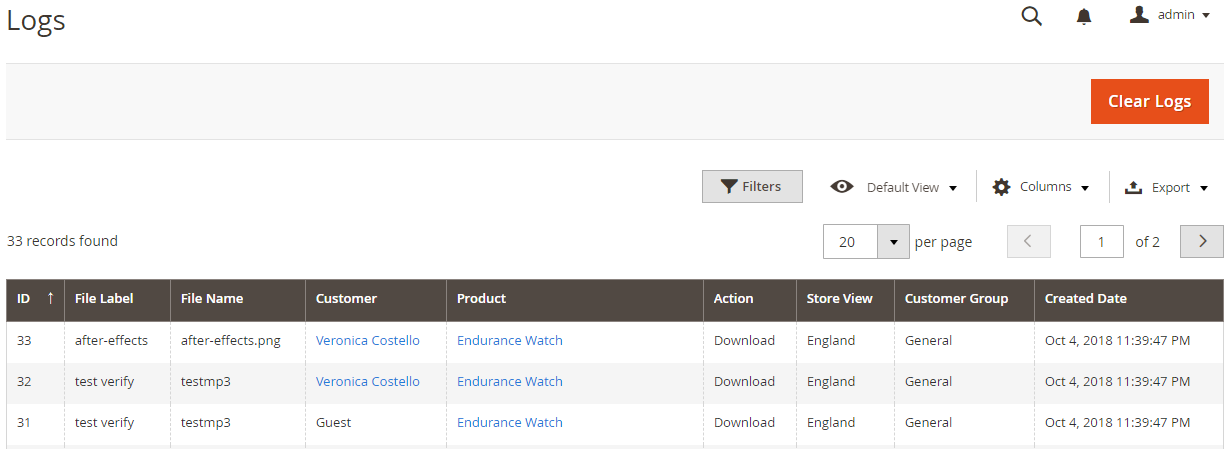Sort the table by ID column
The width and height of the screenshot is (1229, 449).
click(35, 298)
